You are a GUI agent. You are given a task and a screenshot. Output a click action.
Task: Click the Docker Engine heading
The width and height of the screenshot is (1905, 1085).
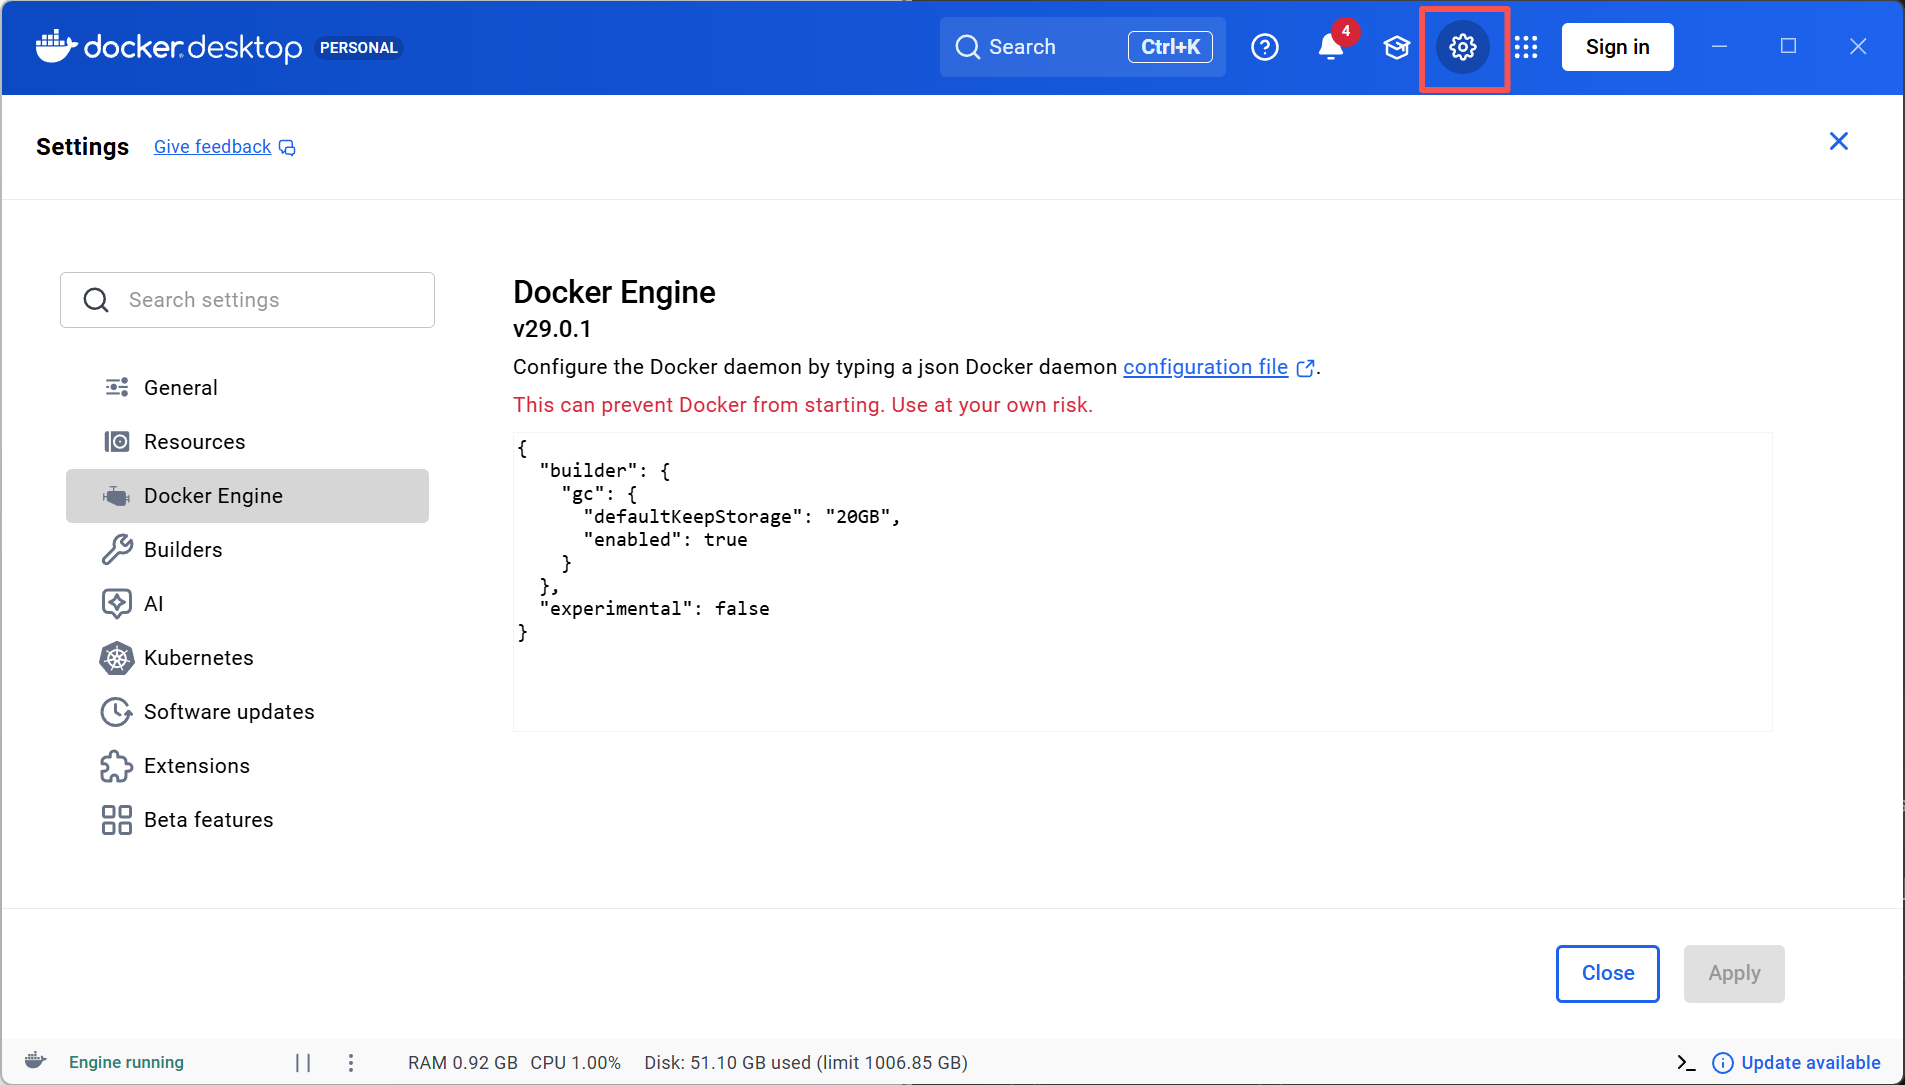614,292
